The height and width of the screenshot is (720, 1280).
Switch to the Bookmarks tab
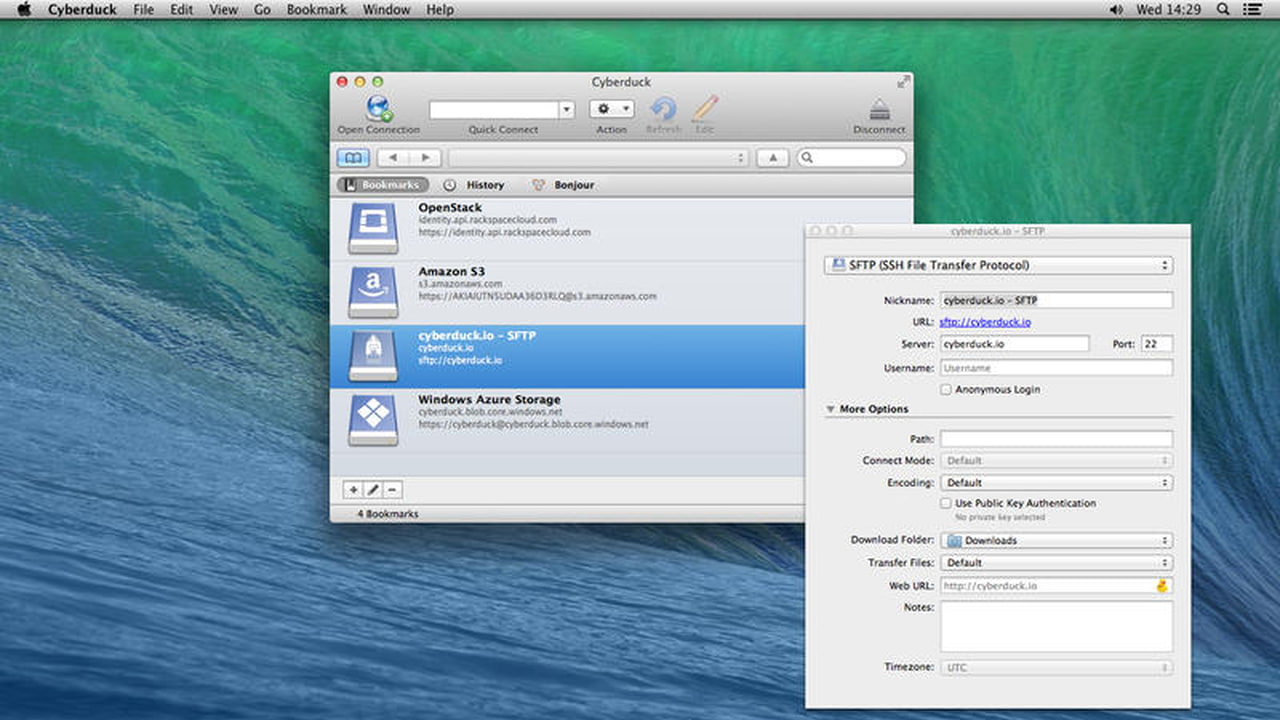coord(383,185)
